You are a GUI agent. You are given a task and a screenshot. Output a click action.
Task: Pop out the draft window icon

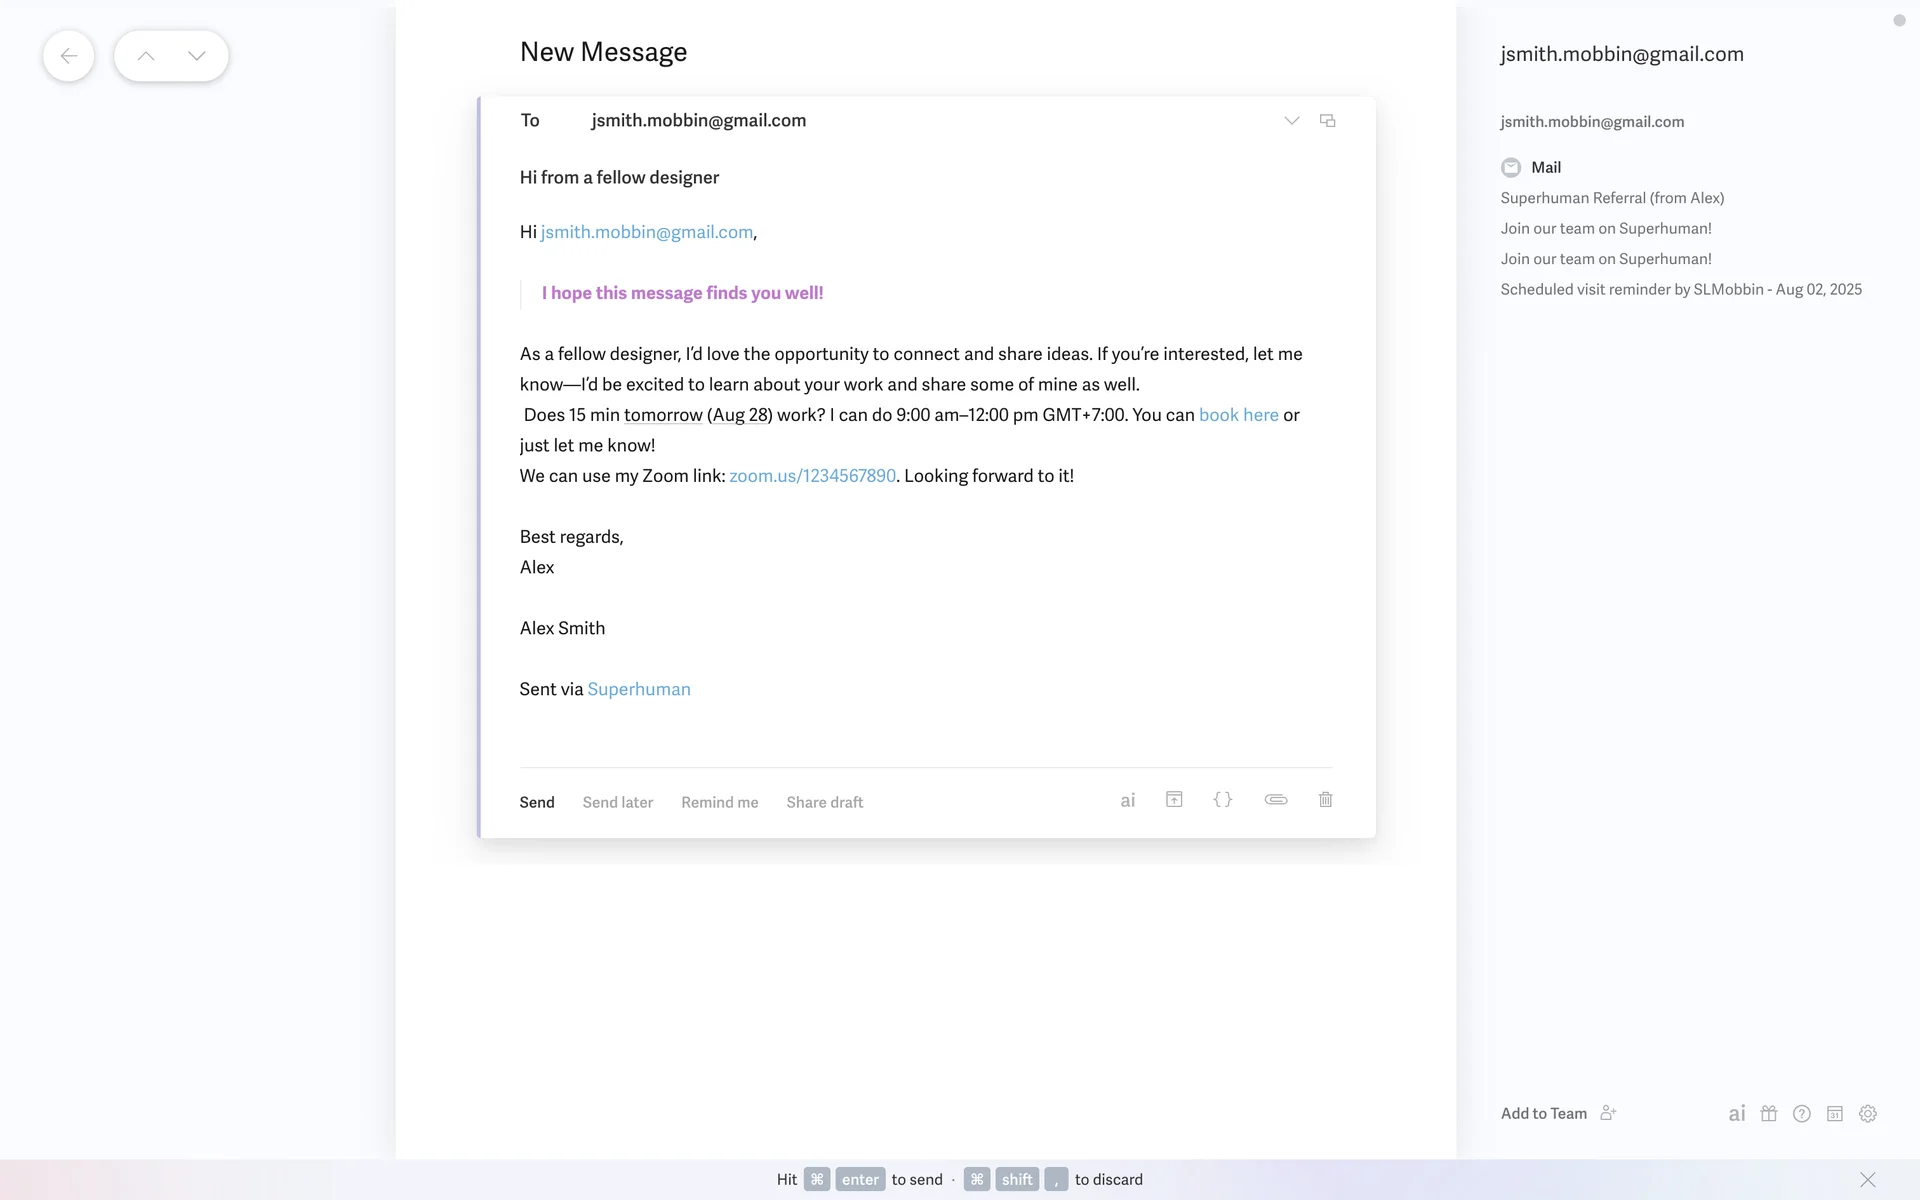(1327, 121)
